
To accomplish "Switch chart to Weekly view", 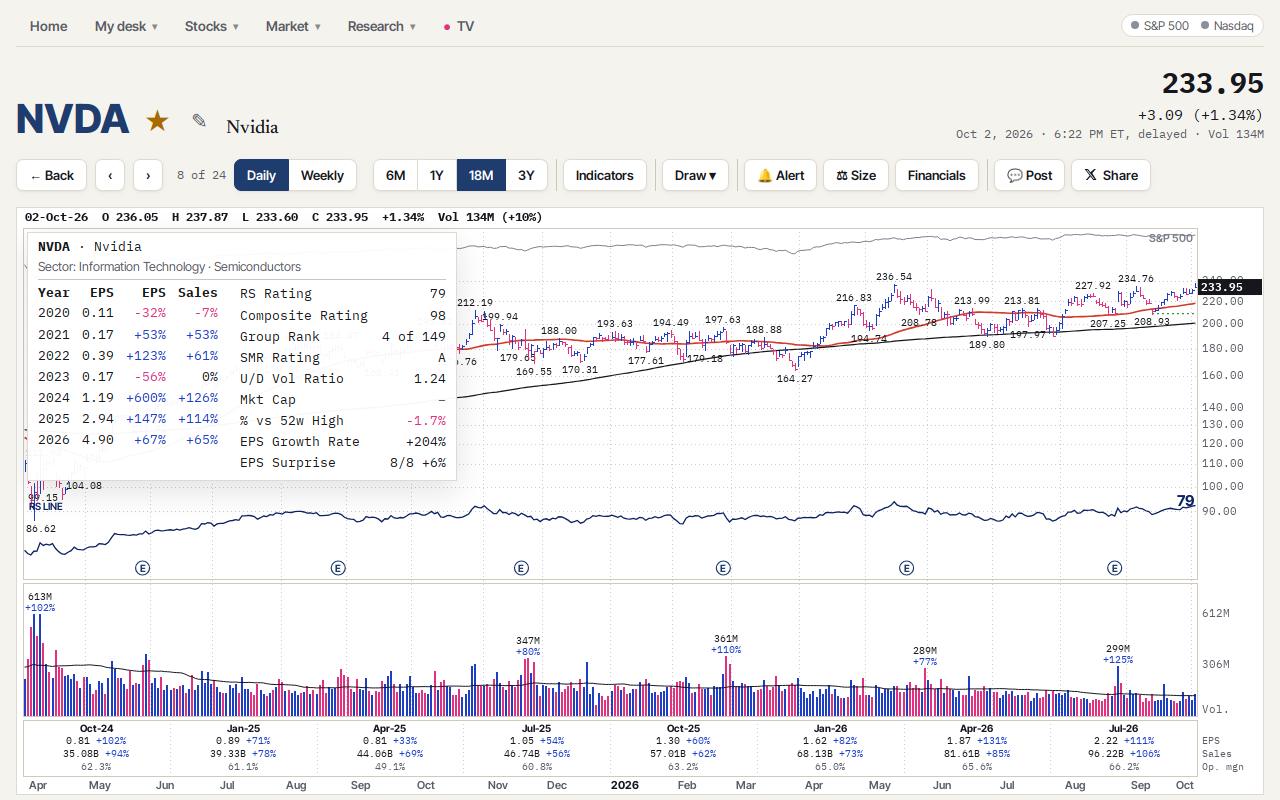I will click(x=322, y=175).
